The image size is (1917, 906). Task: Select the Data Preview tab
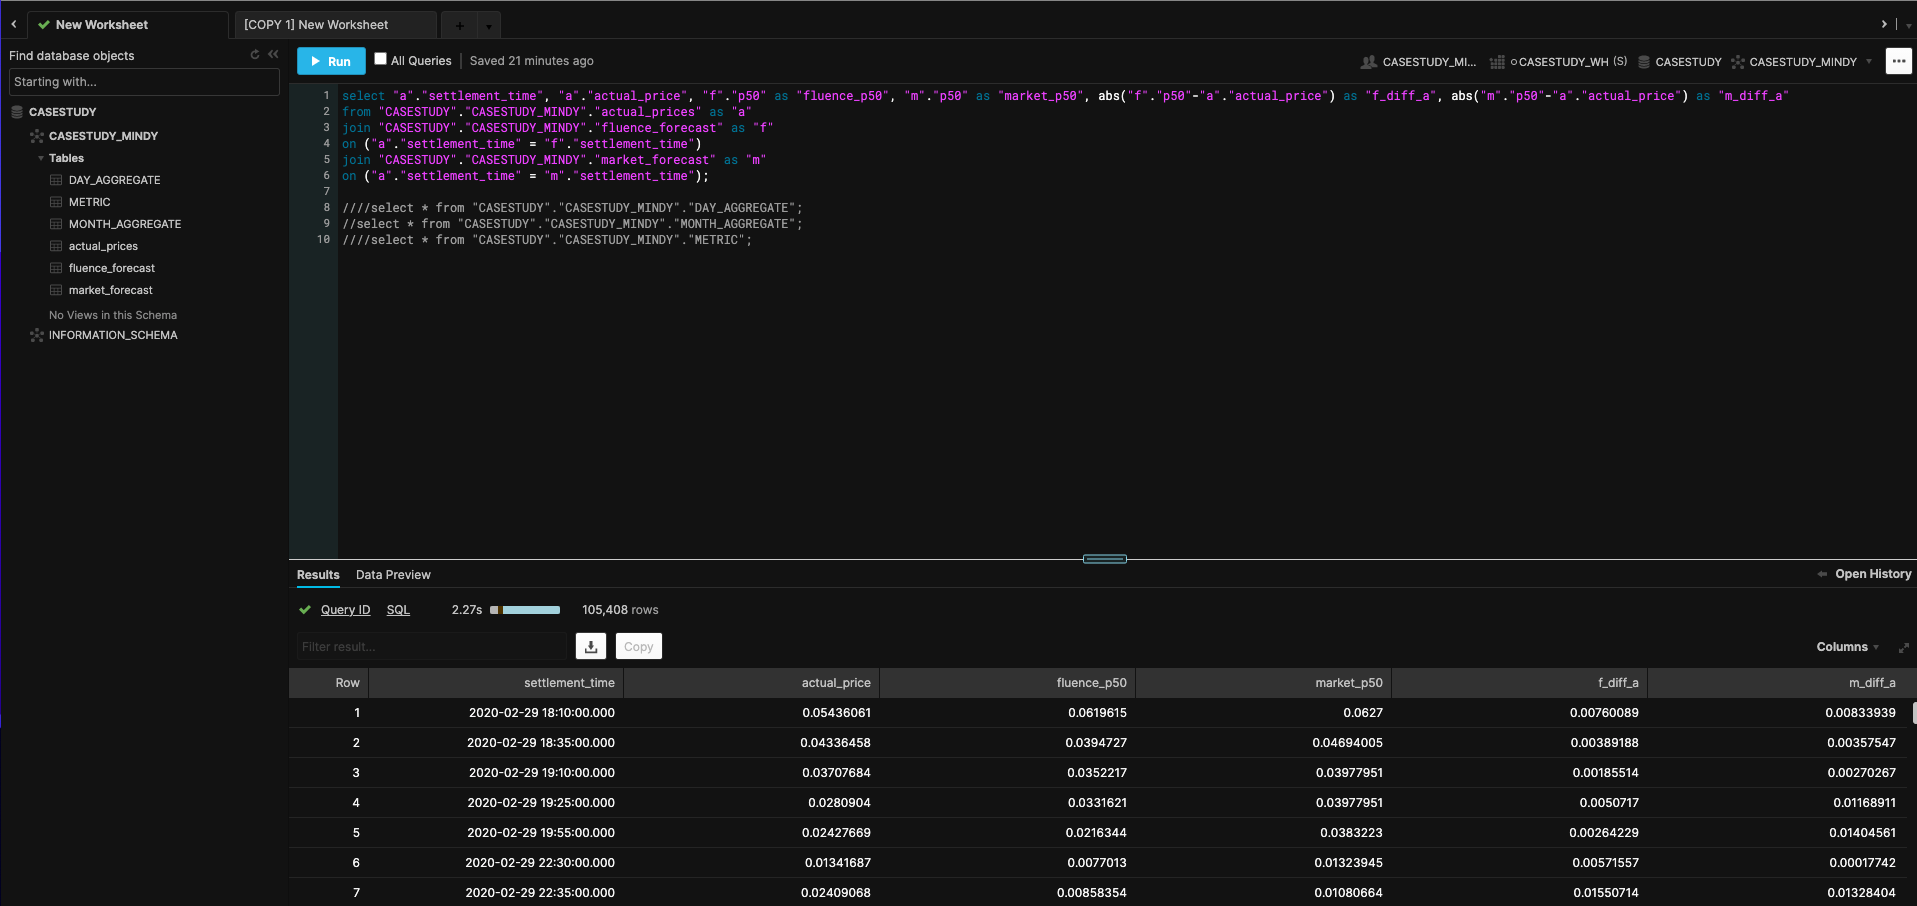point(393,575)
